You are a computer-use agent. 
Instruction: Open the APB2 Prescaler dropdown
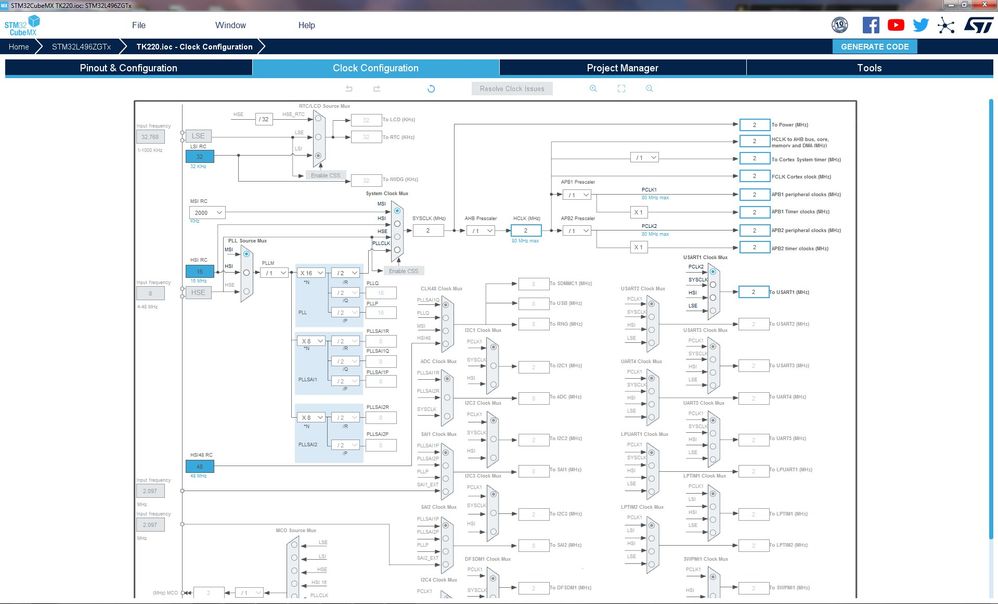[x=577, y=230]
